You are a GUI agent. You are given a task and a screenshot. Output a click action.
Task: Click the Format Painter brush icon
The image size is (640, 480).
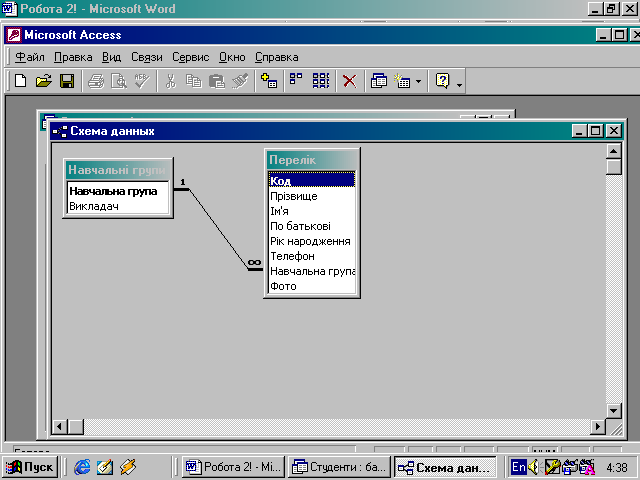pos(240,81)
